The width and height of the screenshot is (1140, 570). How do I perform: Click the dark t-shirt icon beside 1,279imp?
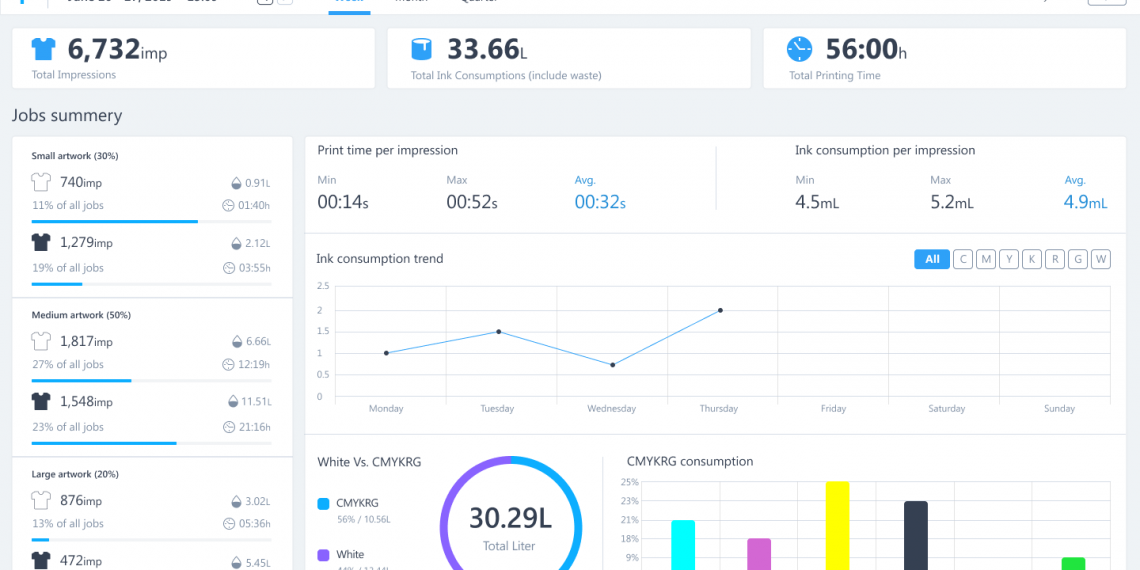click(41, 242)
